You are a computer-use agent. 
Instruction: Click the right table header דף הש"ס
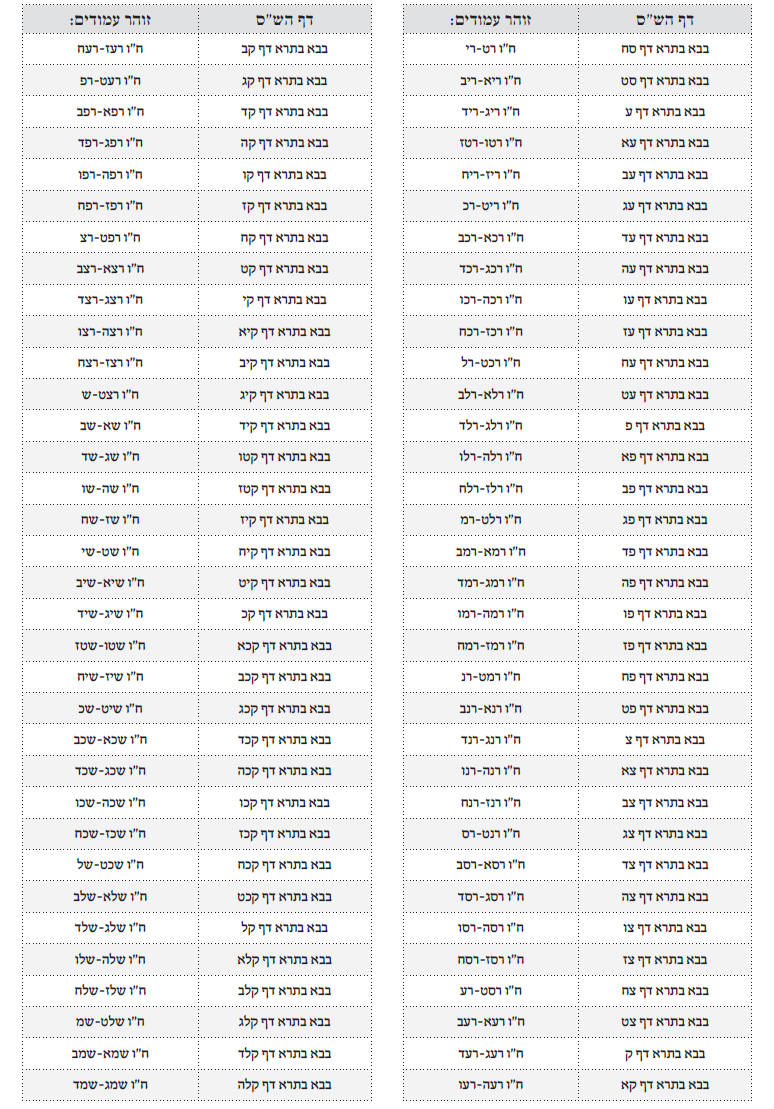point(665,19)
